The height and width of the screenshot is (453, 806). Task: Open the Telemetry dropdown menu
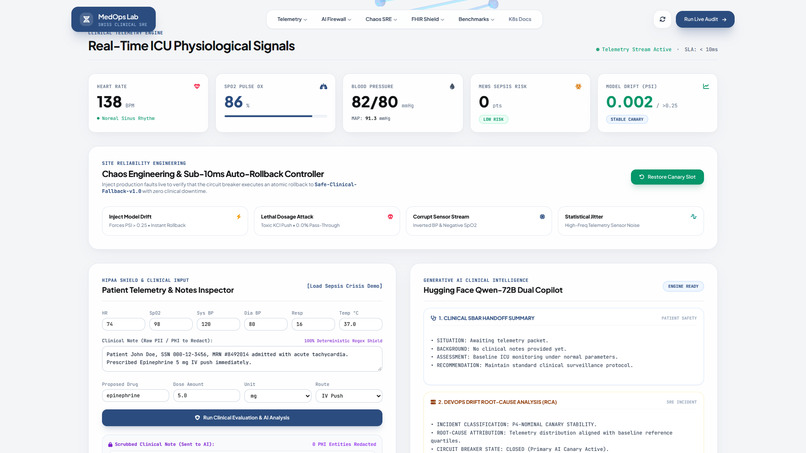292,20
